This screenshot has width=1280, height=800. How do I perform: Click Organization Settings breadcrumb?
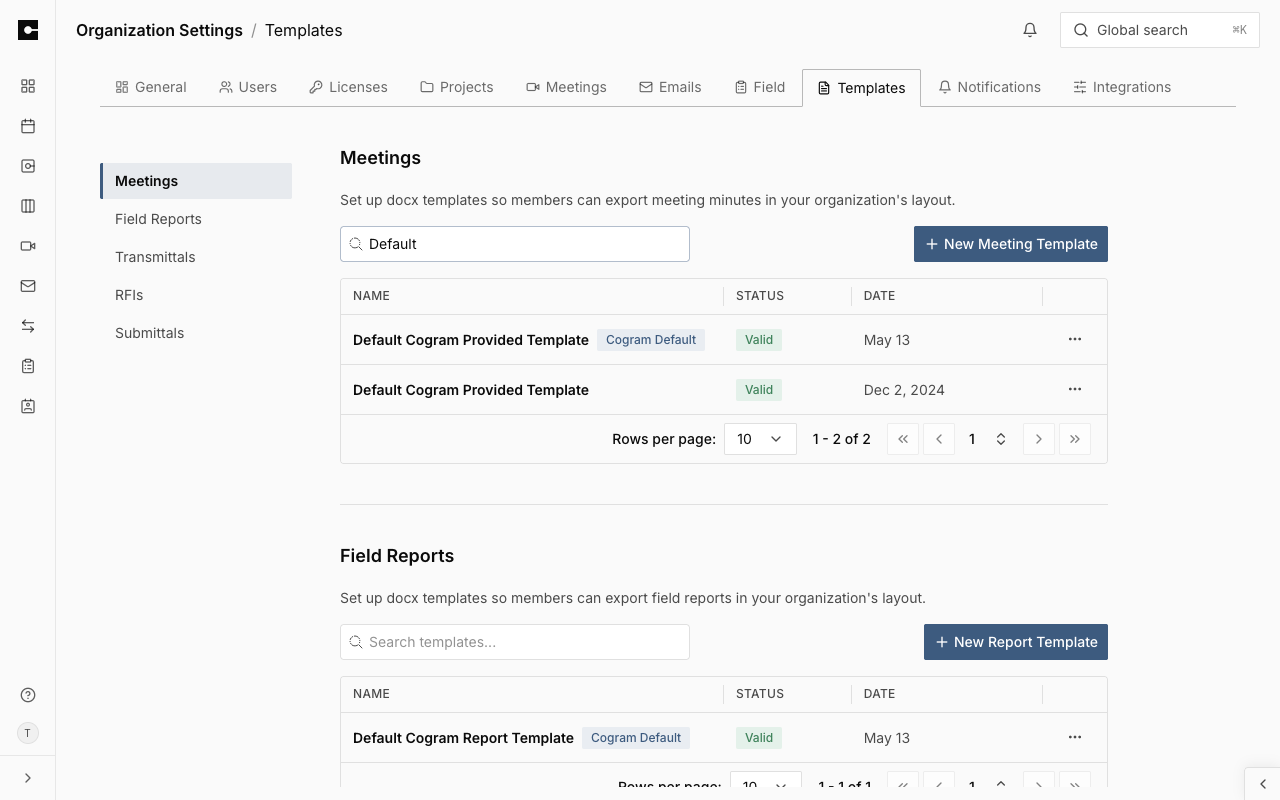pyautogui.click(x=159, y=30)
